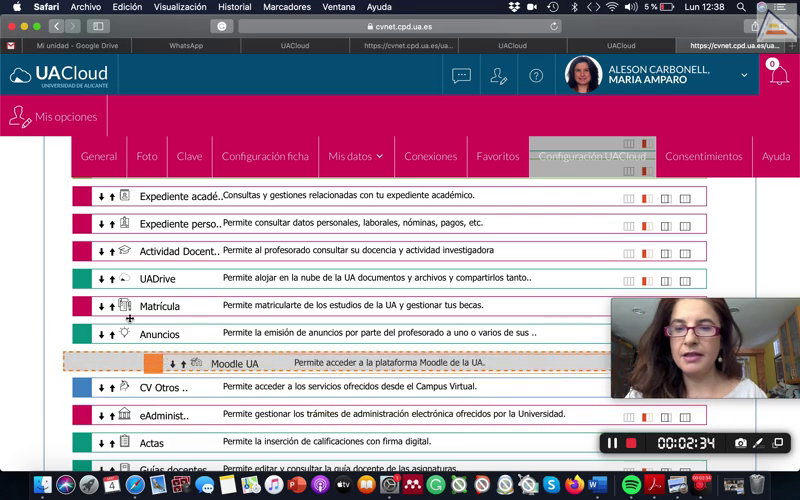
Task: Move UADrive row up with arrow
Action: pyautogui.click(x=112, y=279)
